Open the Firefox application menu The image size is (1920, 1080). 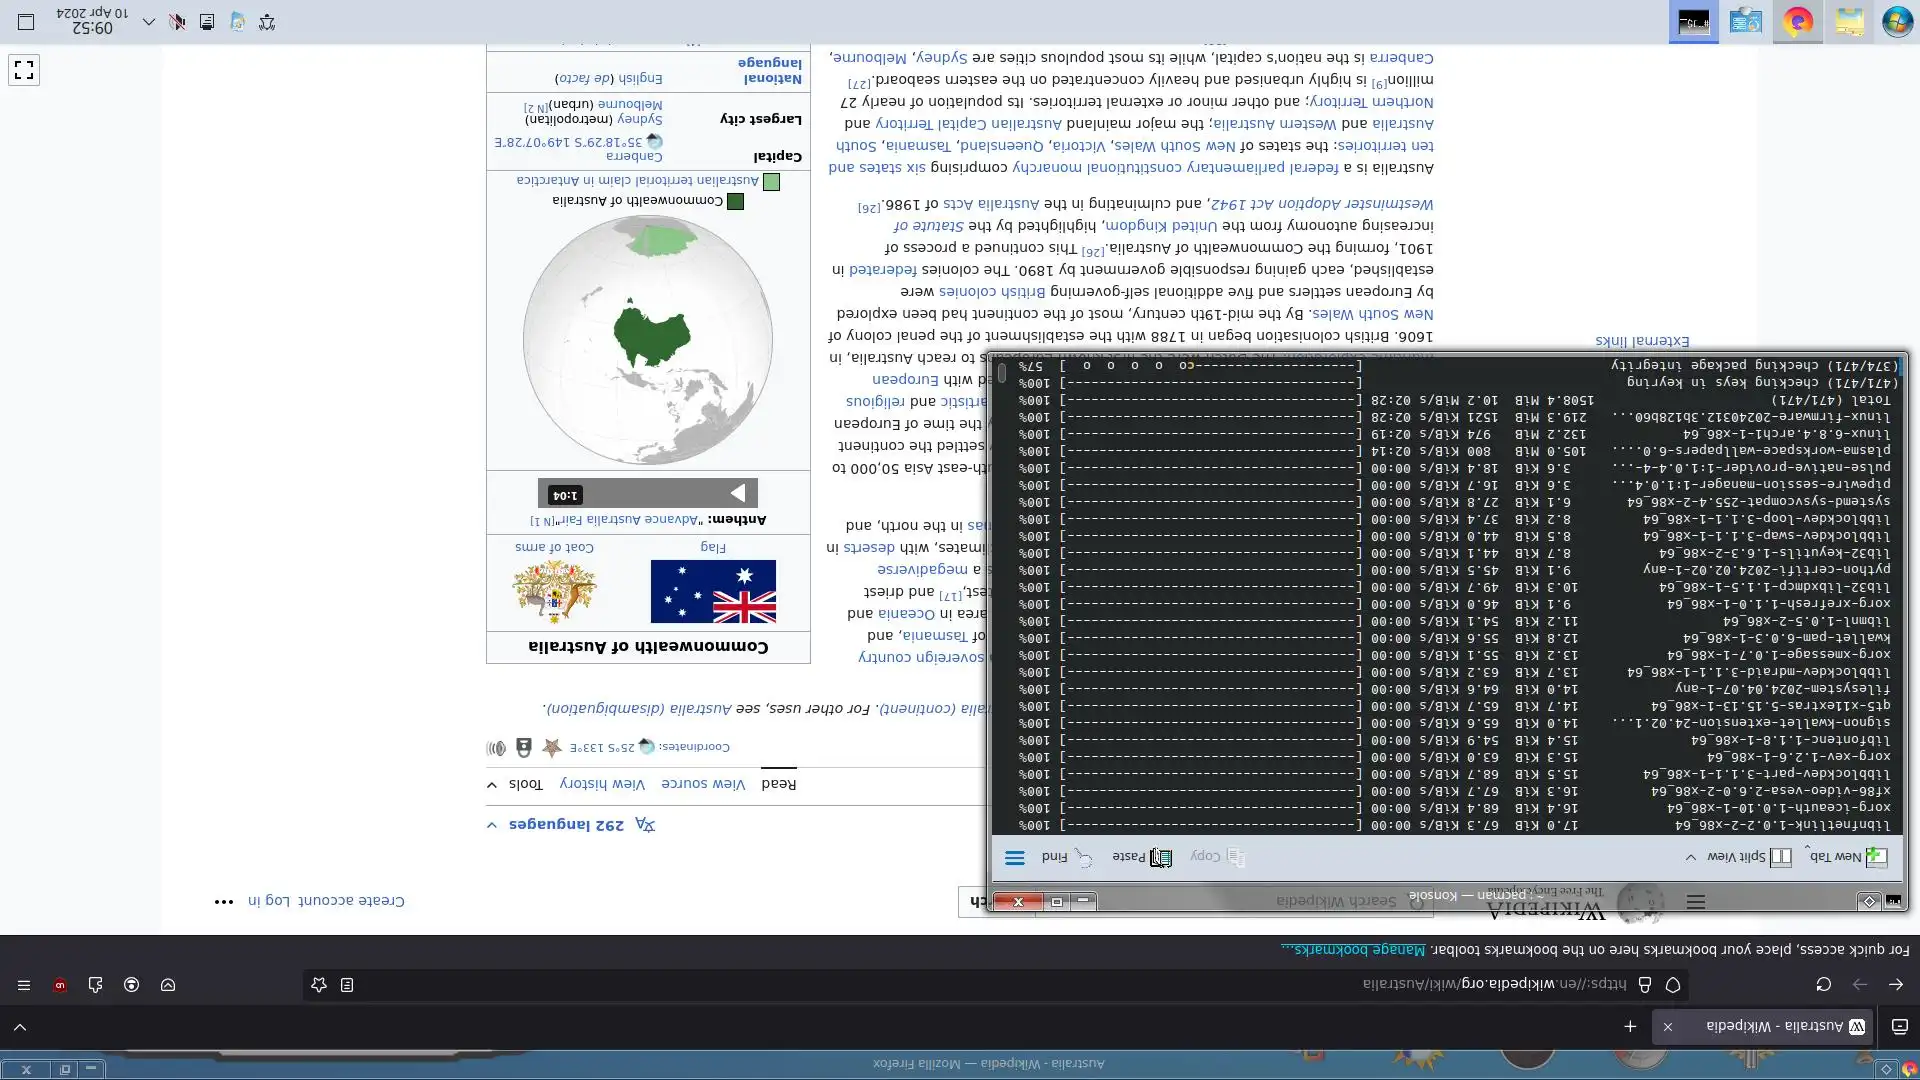click(x=24, y=985)
